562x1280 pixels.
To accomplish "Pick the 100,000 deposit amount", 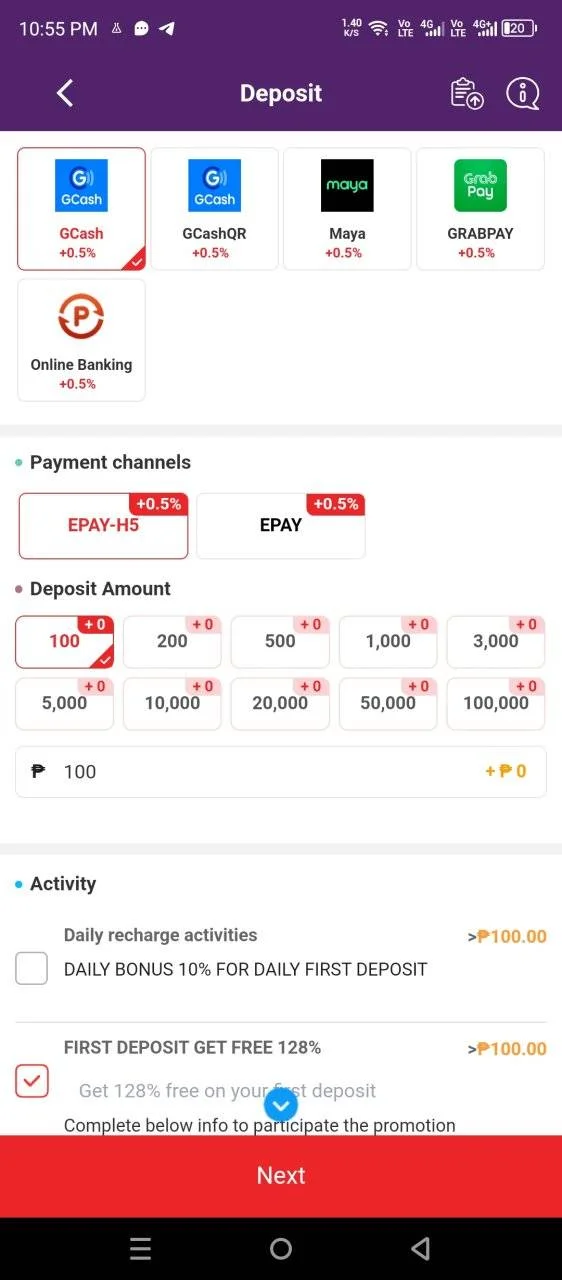I will click(x=496, y=703).
